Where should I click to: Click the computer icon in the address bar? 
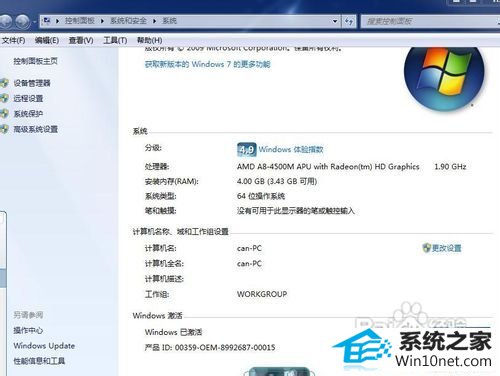[47, 21]
